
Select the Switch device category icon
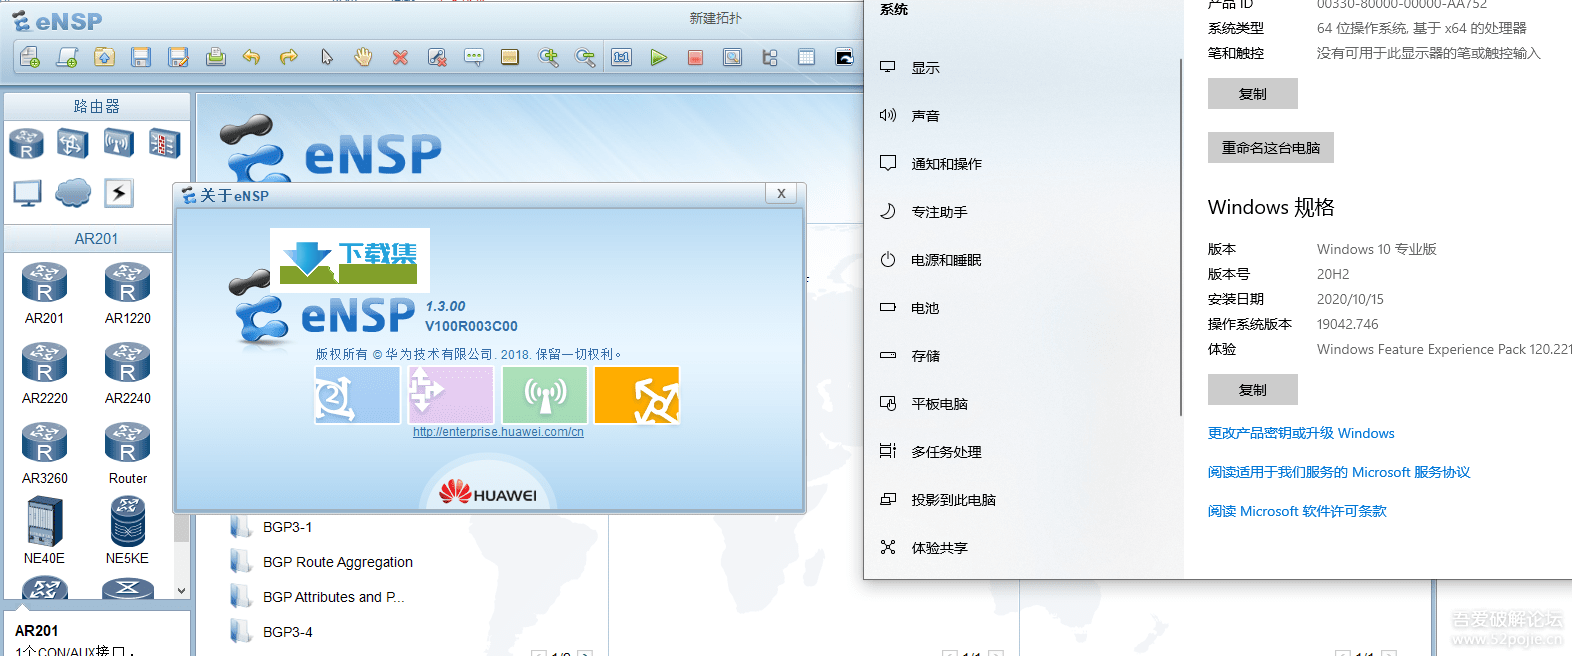(x=72, y=143)
